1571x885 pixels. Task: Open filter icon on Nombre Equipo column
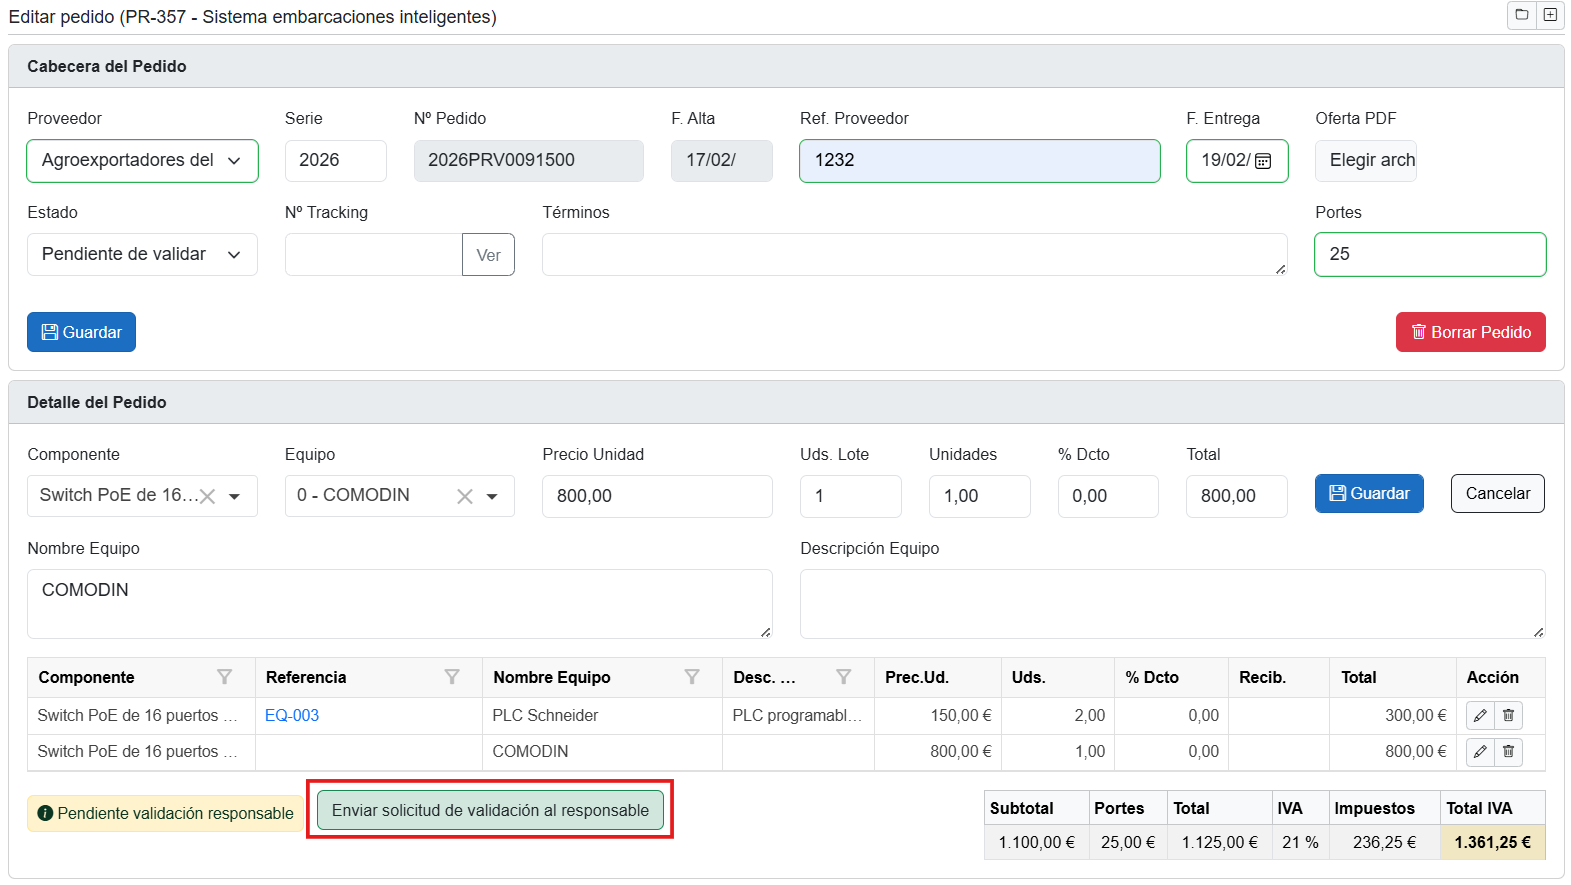pos(691,678)
